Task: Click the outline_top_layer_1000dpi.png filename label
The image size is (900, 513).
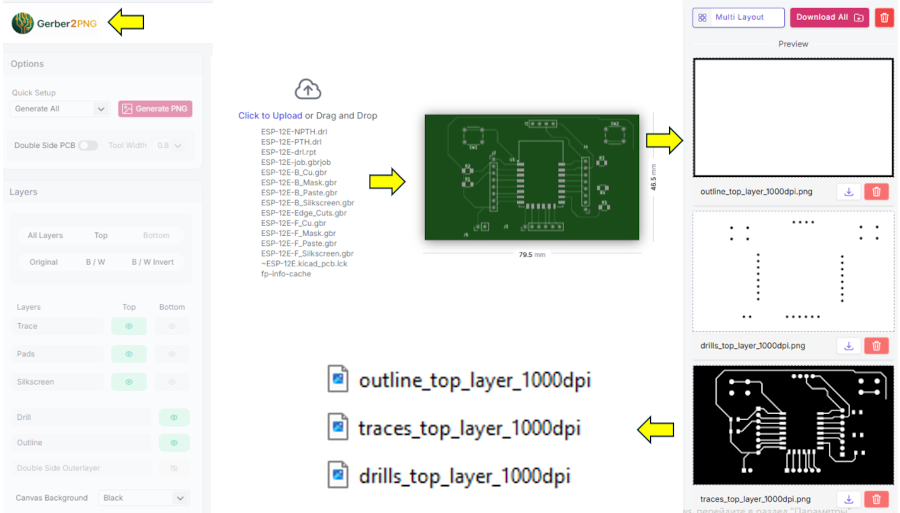Action: click(756, 192)
